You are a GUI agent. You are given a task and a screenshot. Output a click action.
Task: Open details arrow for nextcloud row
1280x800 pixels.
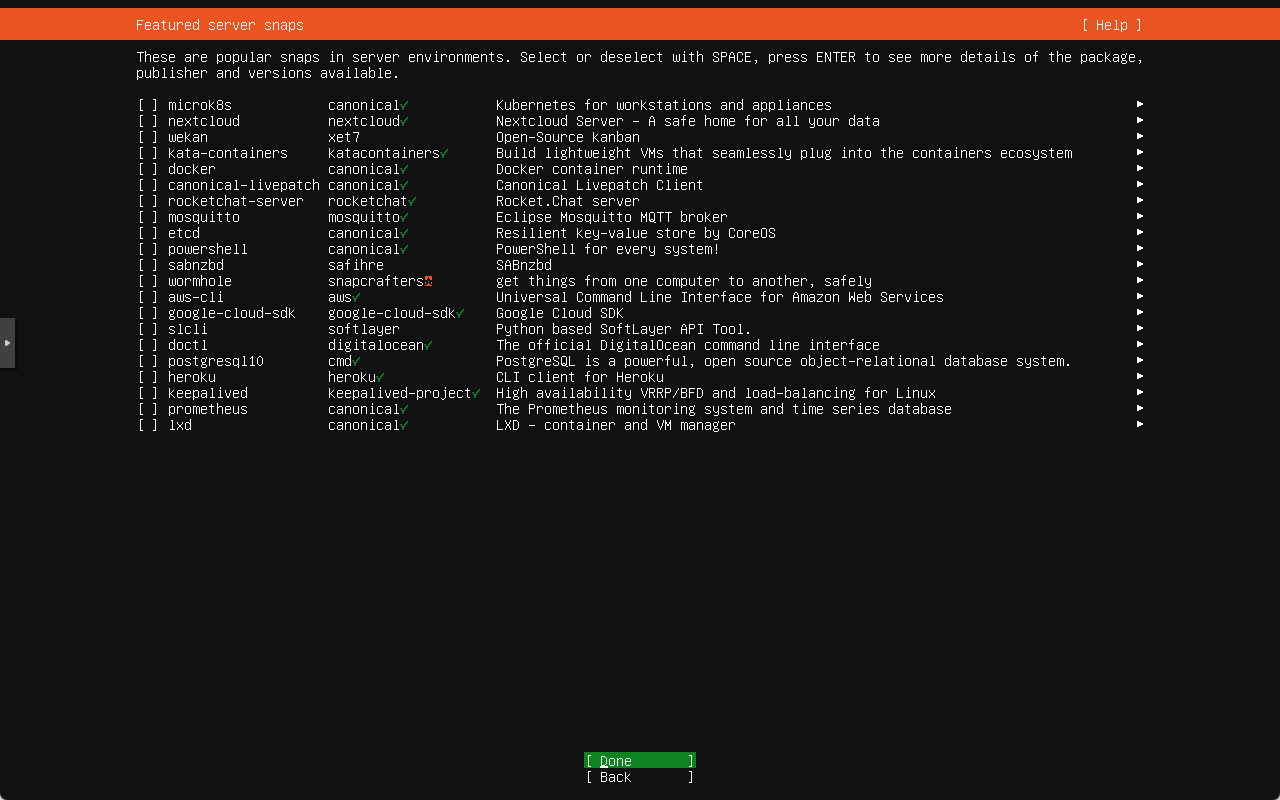[x=1140, y=120]
